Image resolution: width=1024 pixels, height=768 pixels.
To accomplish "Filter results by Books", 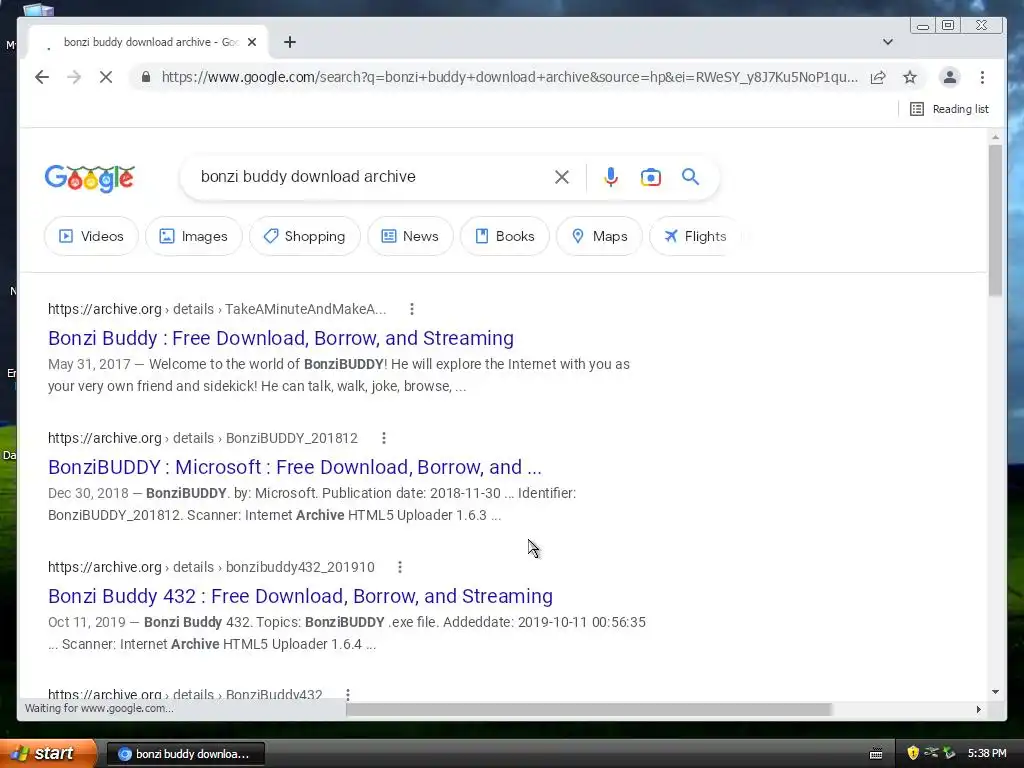I will (505, 236).
